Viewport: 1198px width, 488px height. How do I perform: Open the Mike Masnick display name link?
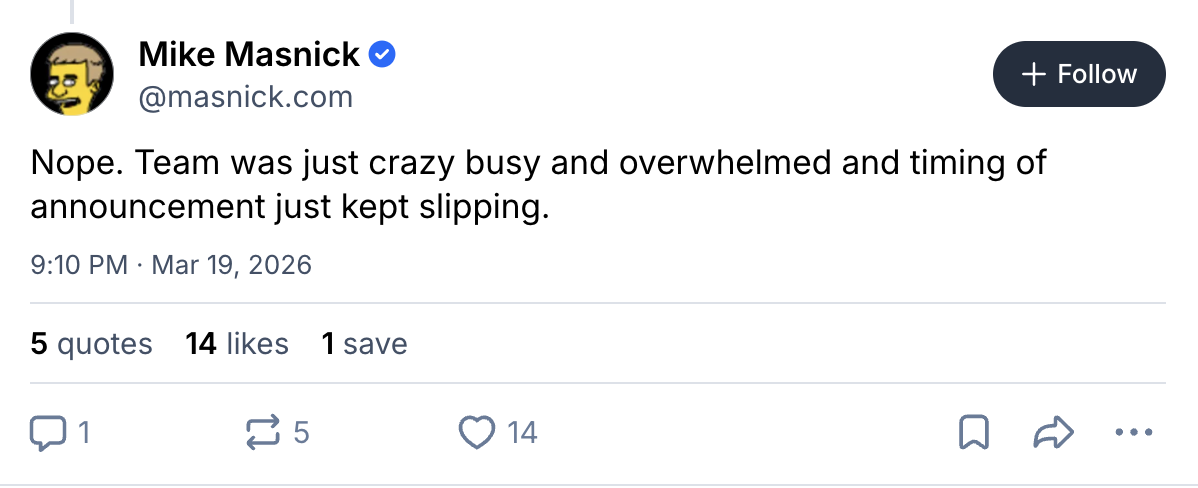tap(249, 54)
